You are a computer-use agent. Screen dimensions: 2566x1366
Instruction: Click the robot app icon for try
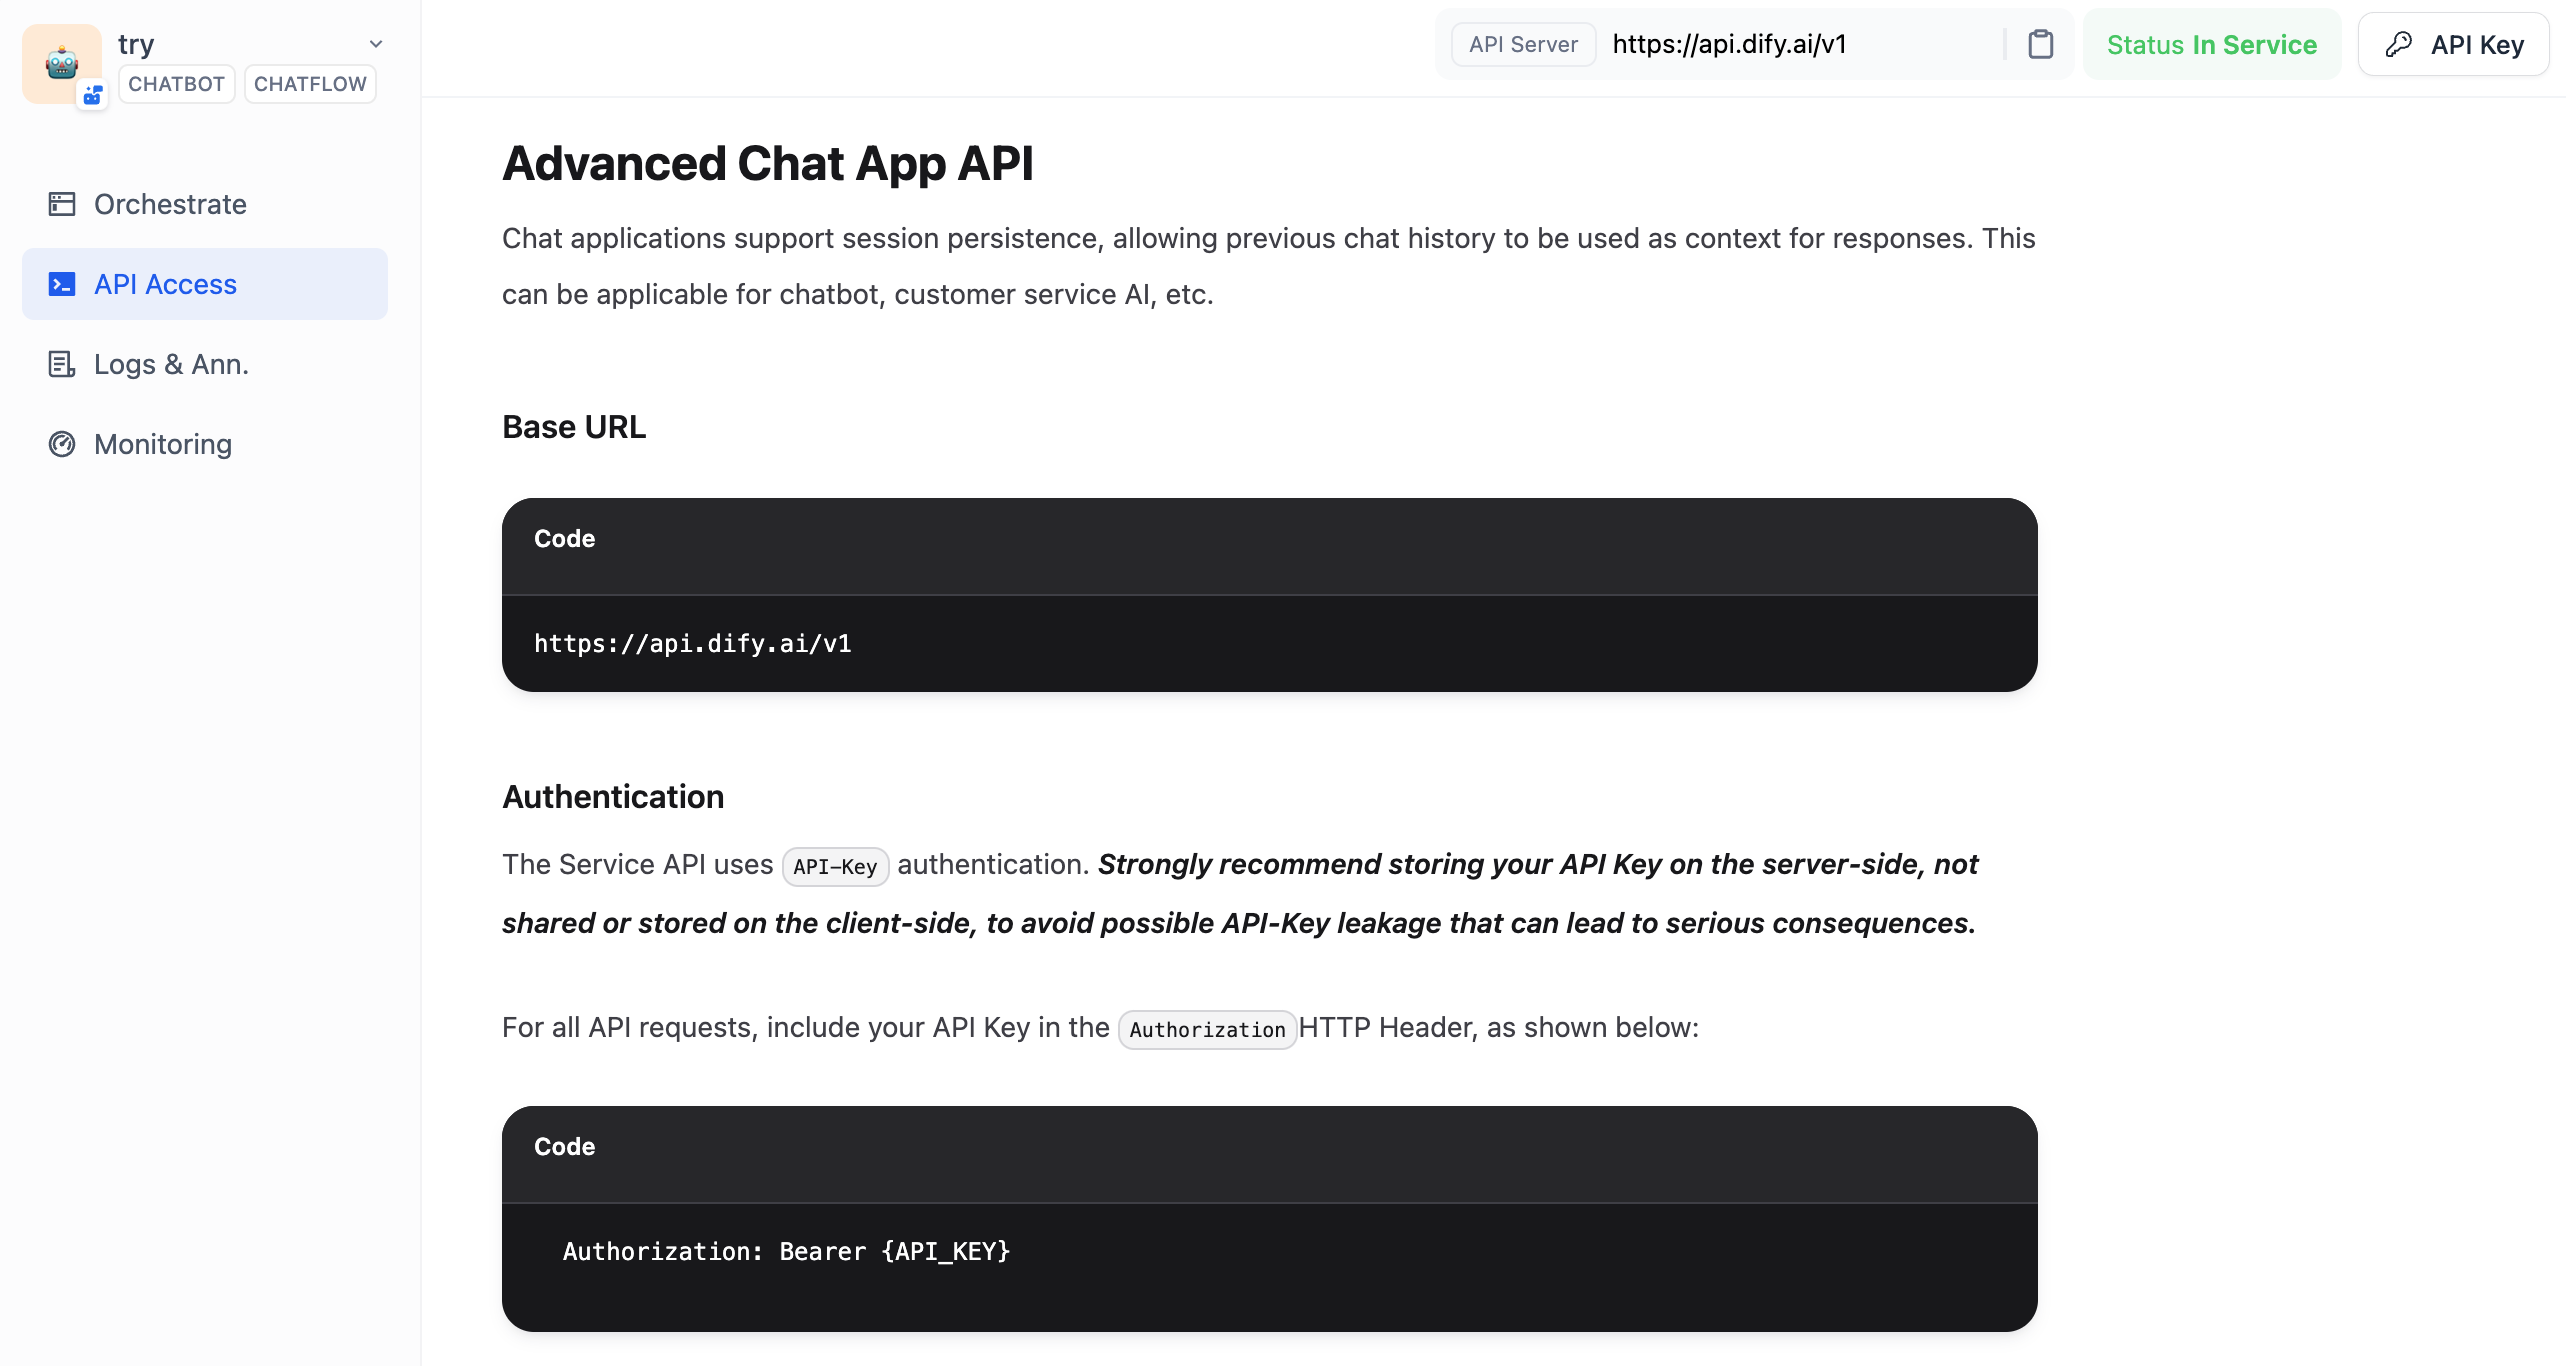(62, 63)
